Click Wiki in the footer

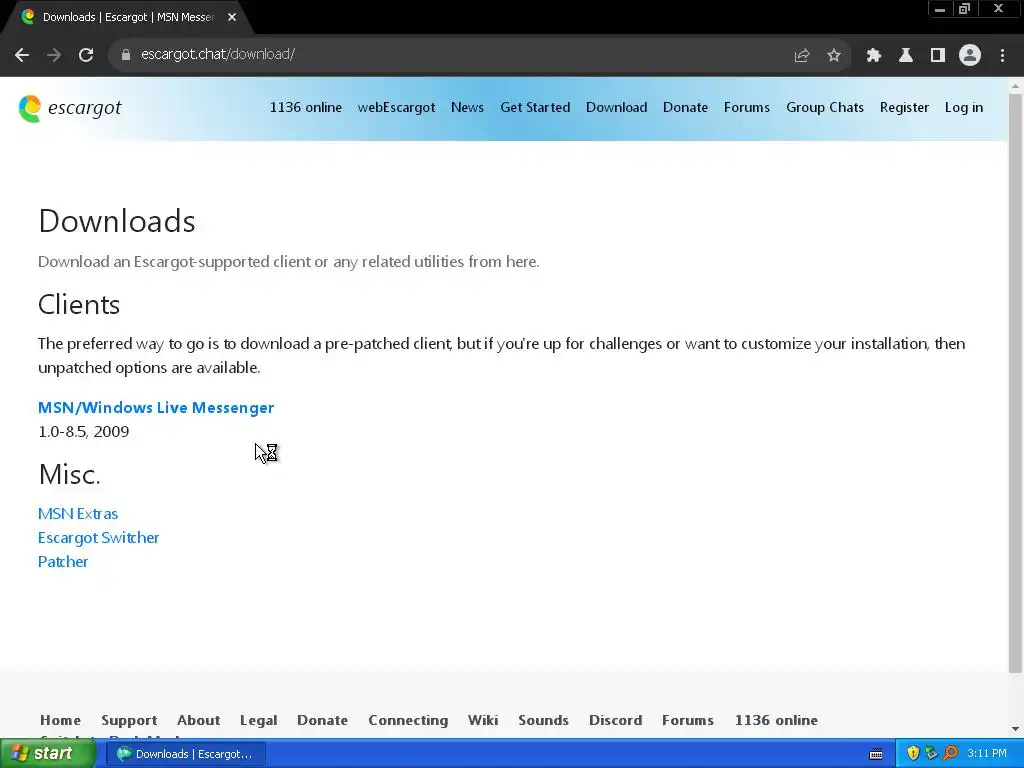point(483,720)
